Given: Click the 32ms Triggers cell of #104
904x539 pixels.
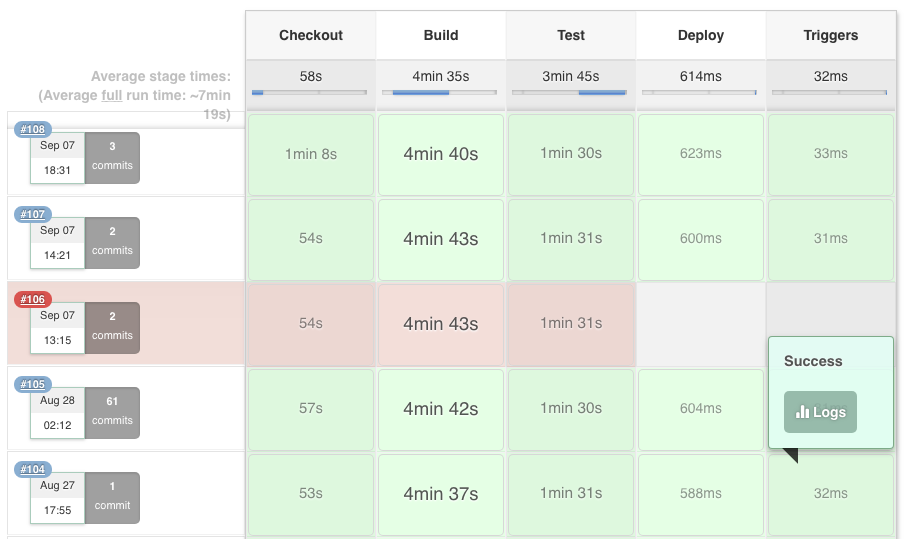Looking at the screenshot, I should [x=831, y=493].
